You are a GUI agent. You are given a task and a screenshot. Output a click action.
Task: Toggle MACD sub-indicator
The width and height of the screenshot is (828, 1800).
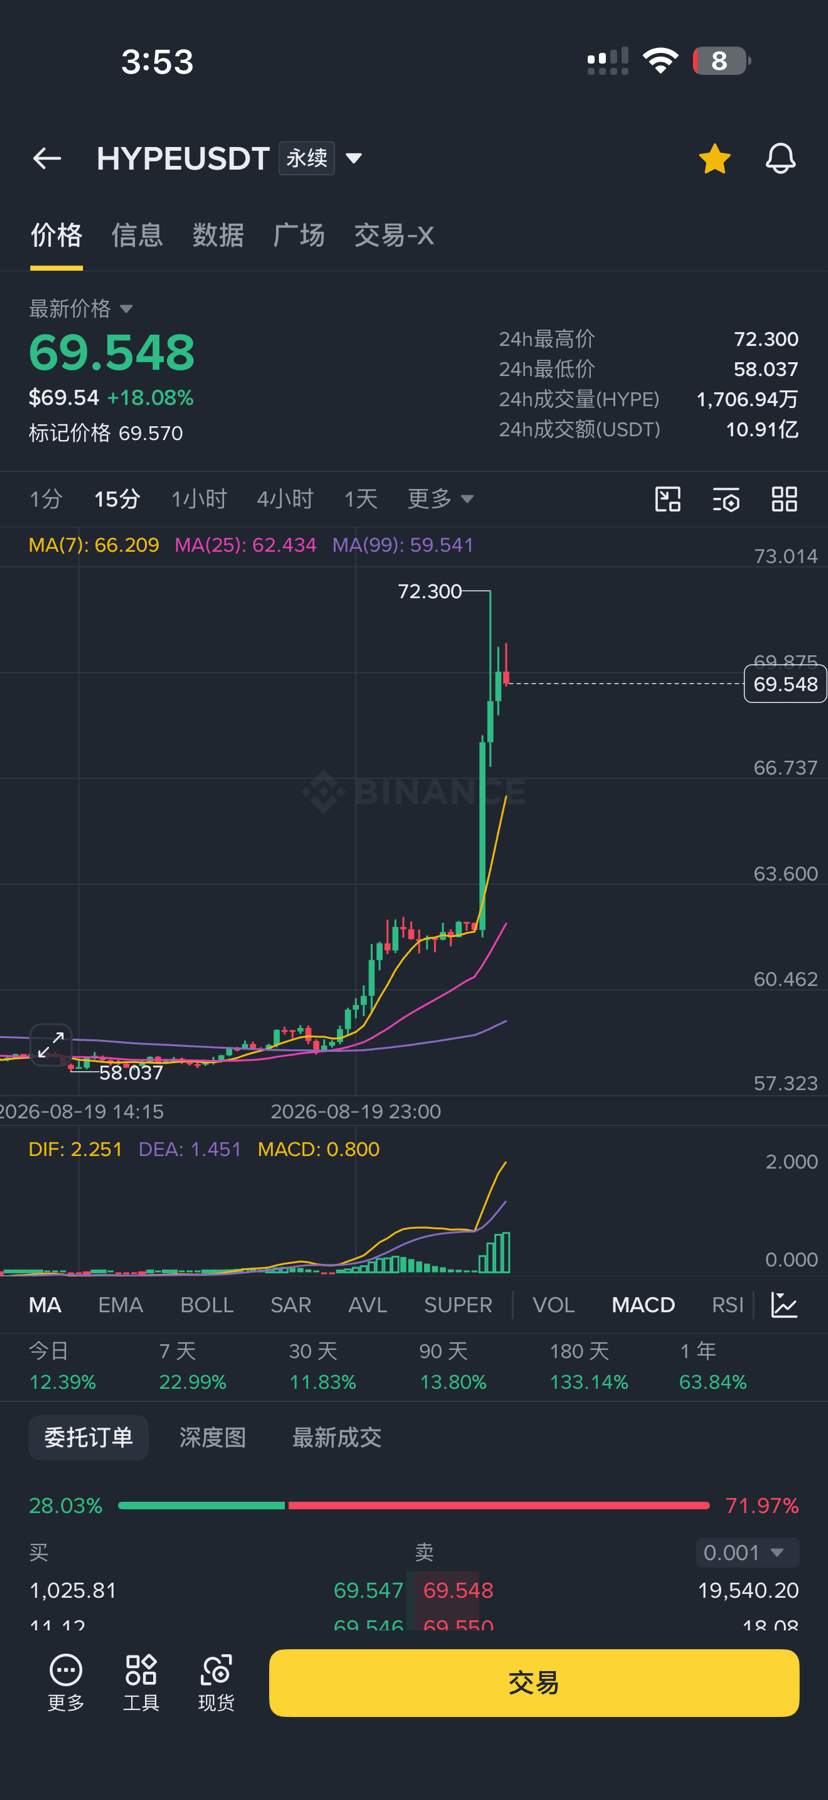(x=643, y=1305)
